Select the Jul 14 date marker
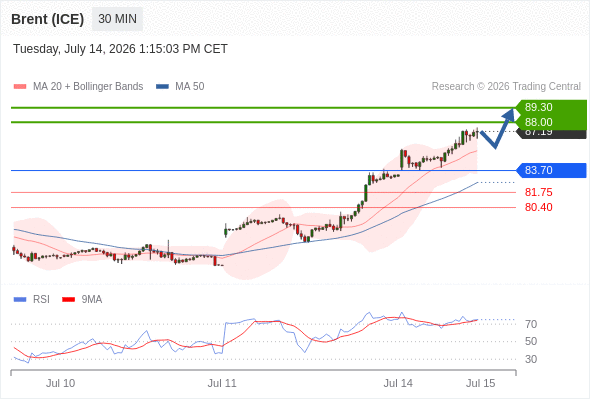This screenshot has height=400, width=590. click(x=398, y=383)
